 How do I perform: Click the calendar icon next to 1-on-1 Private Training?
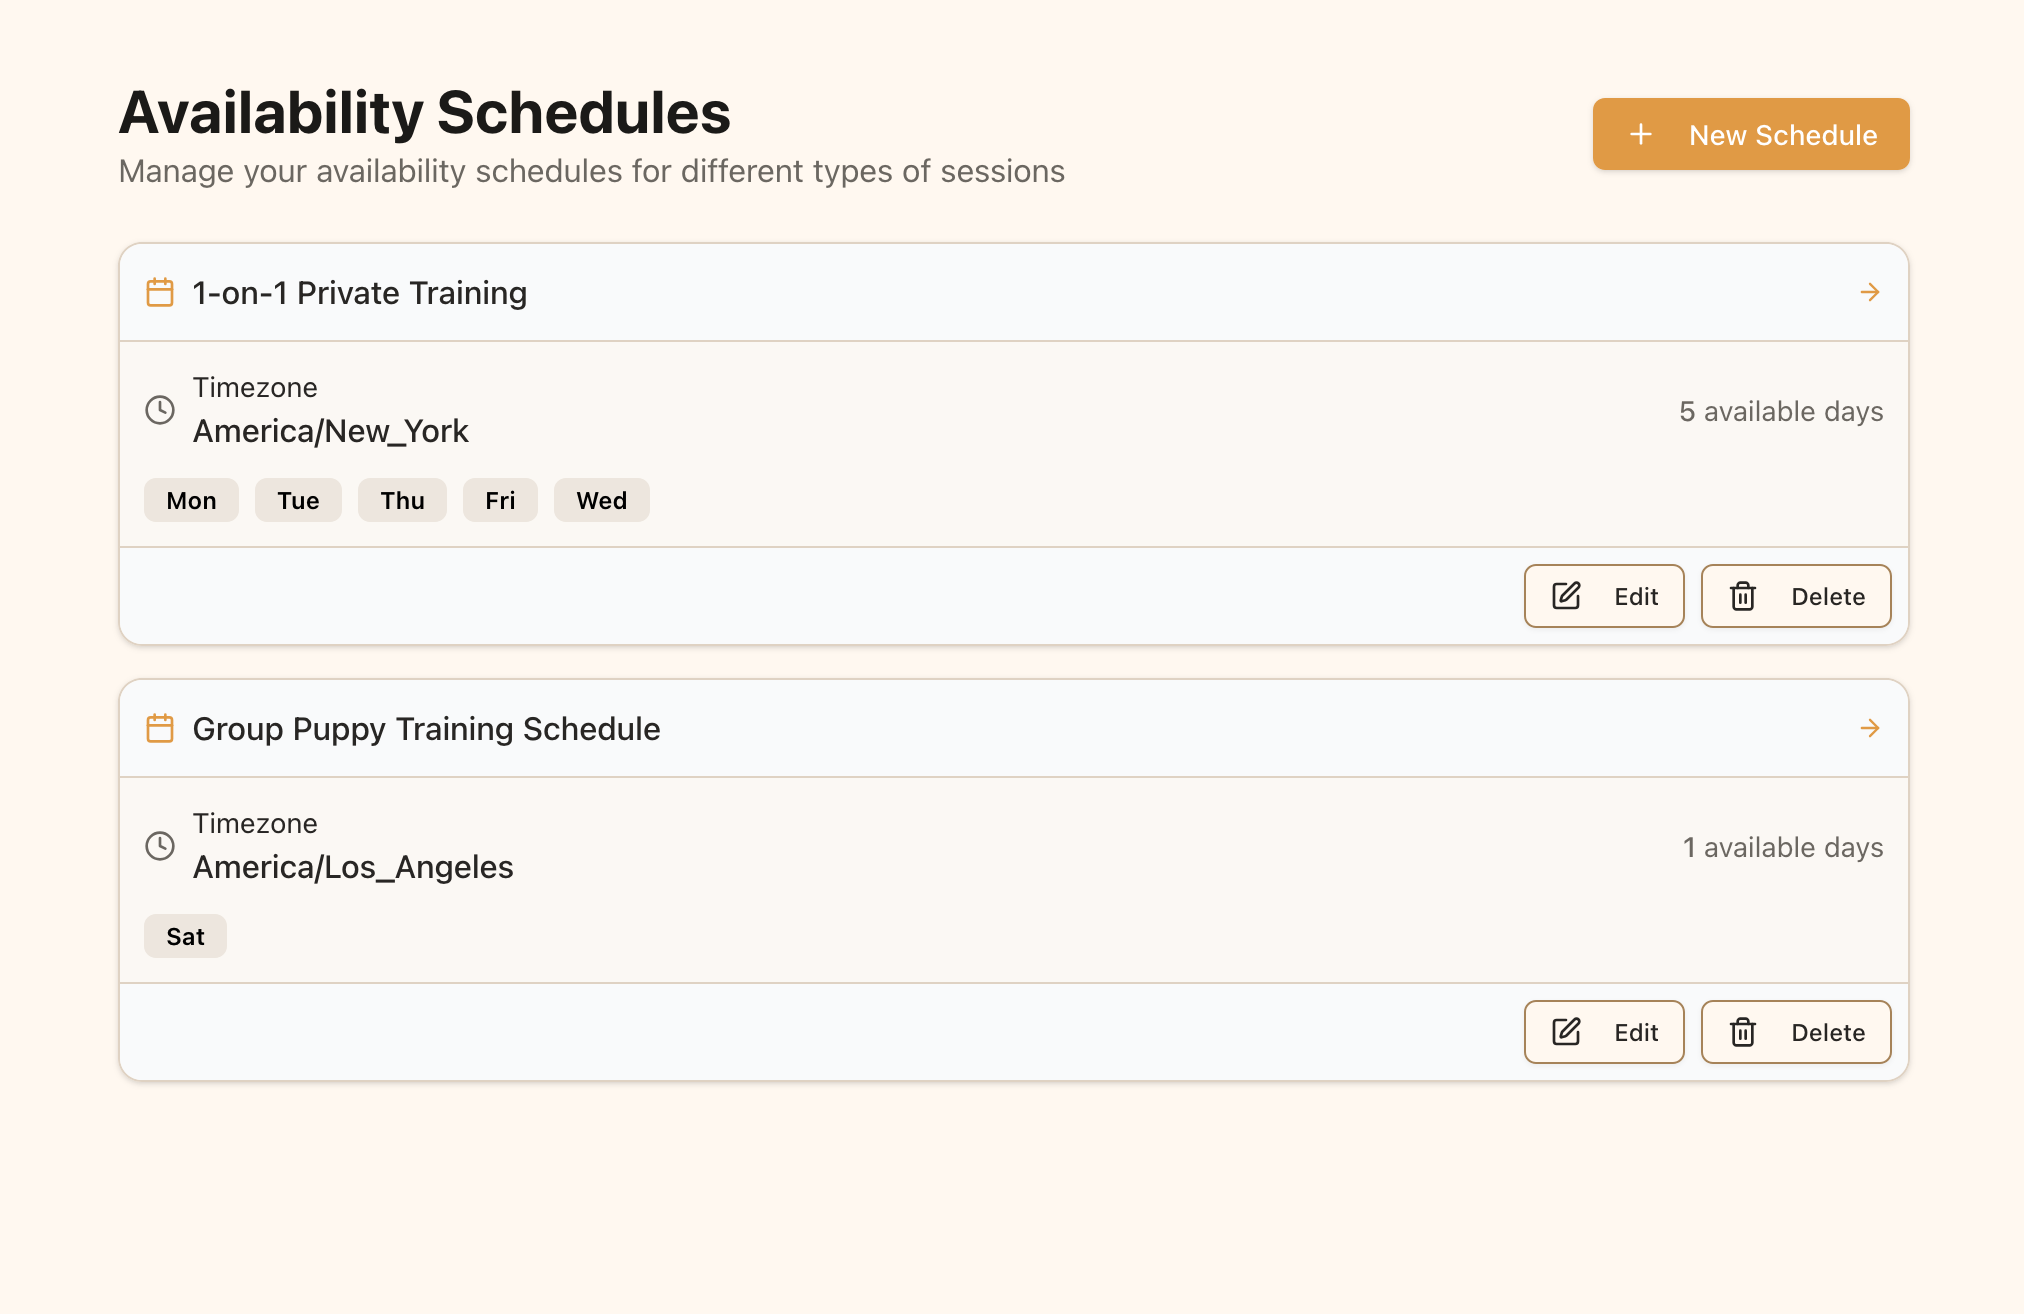click(159, 292)
